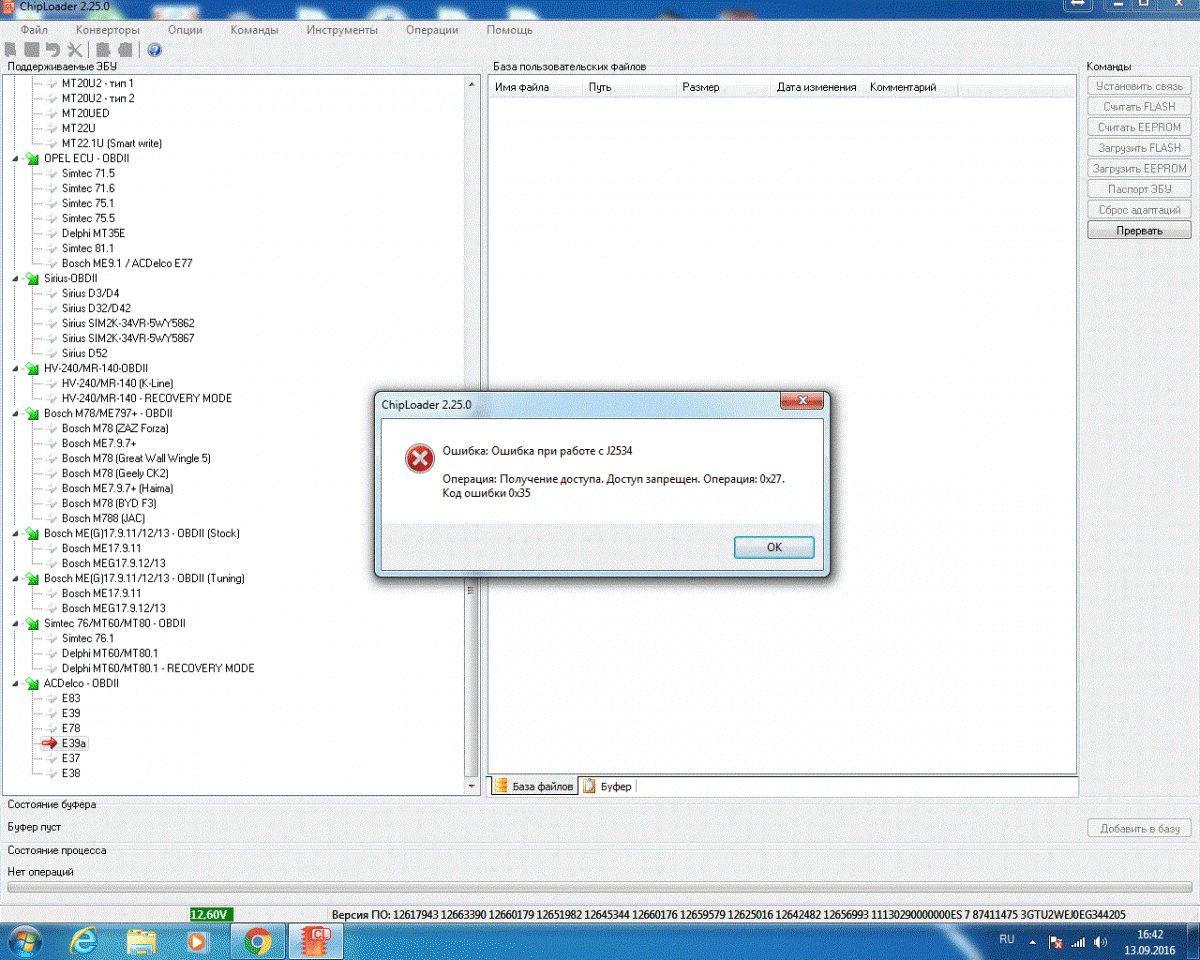1200x960 pixels.
Task: Click the Загрузить FLASH button
Action: pyautogui.click(x=1139, y=148)
